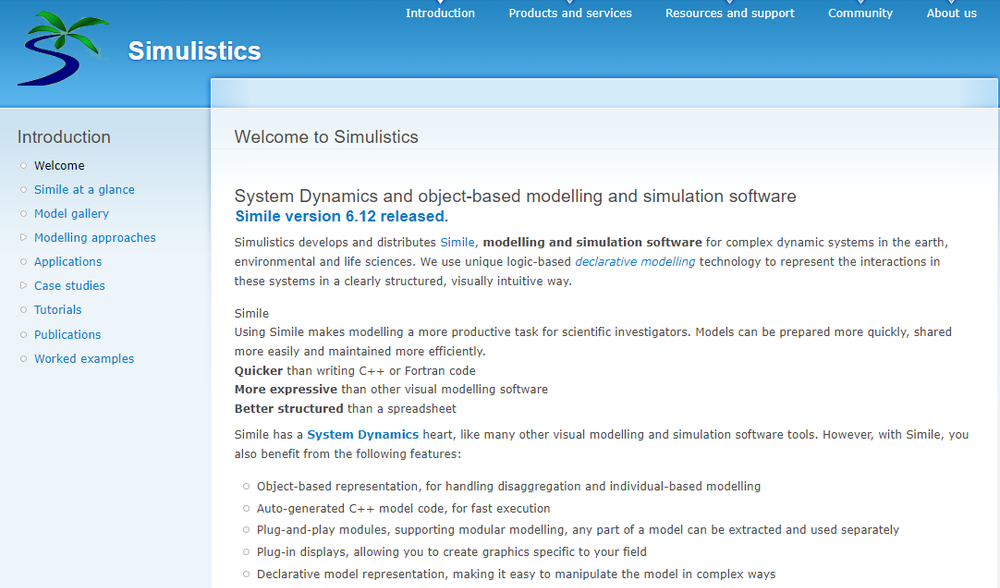The image size is (1000, 588).
Task: Open the Introduction top menu
Action: tap(440, 13)
